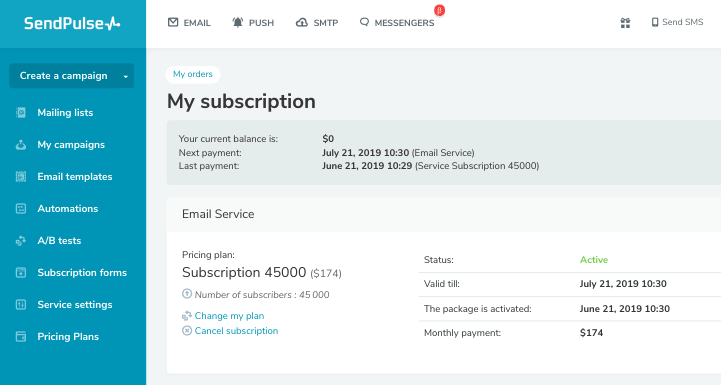
Task: Open the gift box icon
Action: (625, 23)
